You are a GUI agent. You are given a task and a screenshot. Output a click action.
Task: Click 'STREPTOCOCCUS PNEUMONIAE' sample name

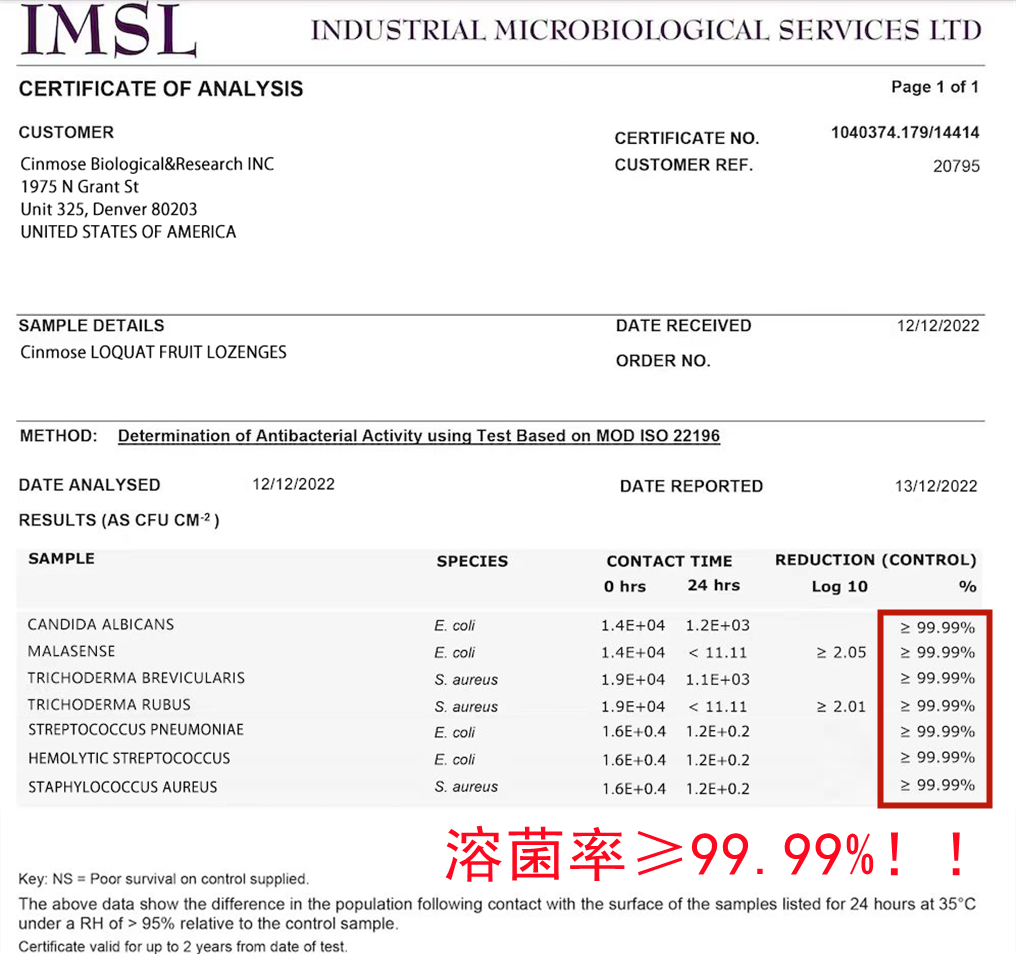click(x=136, y=730)
